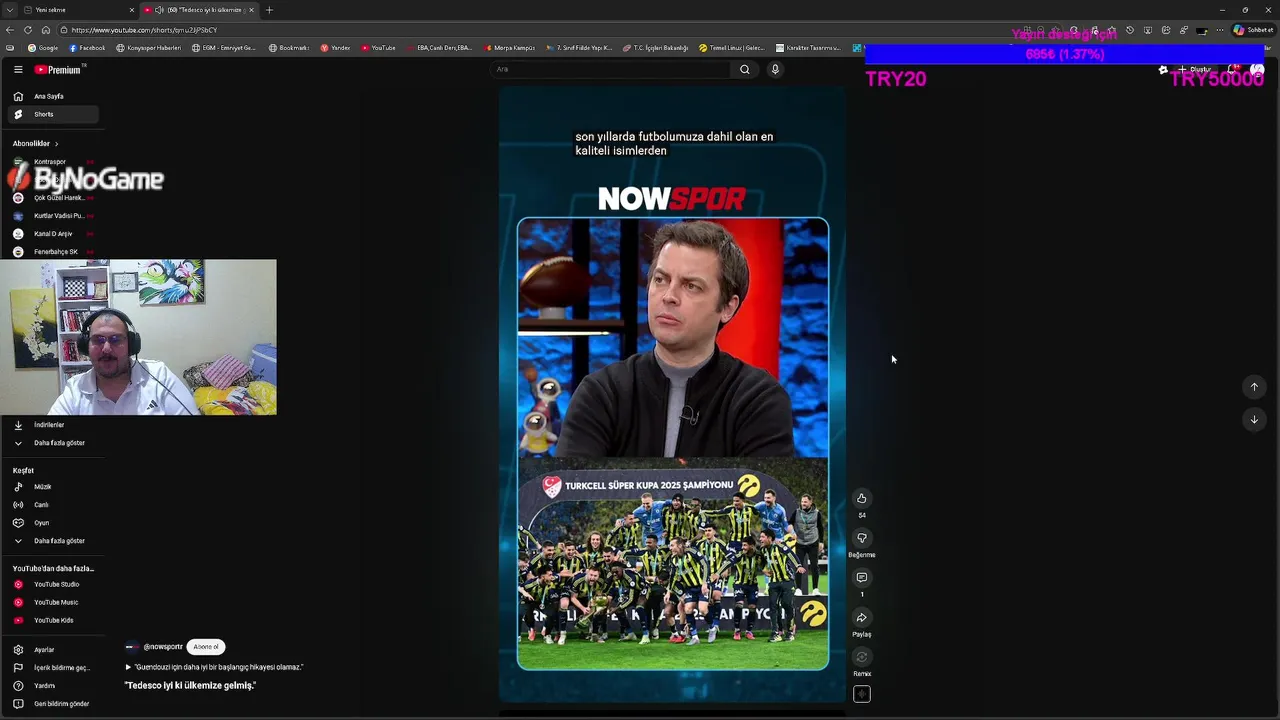Open the @nowsportr channel handle

(163, 647)
